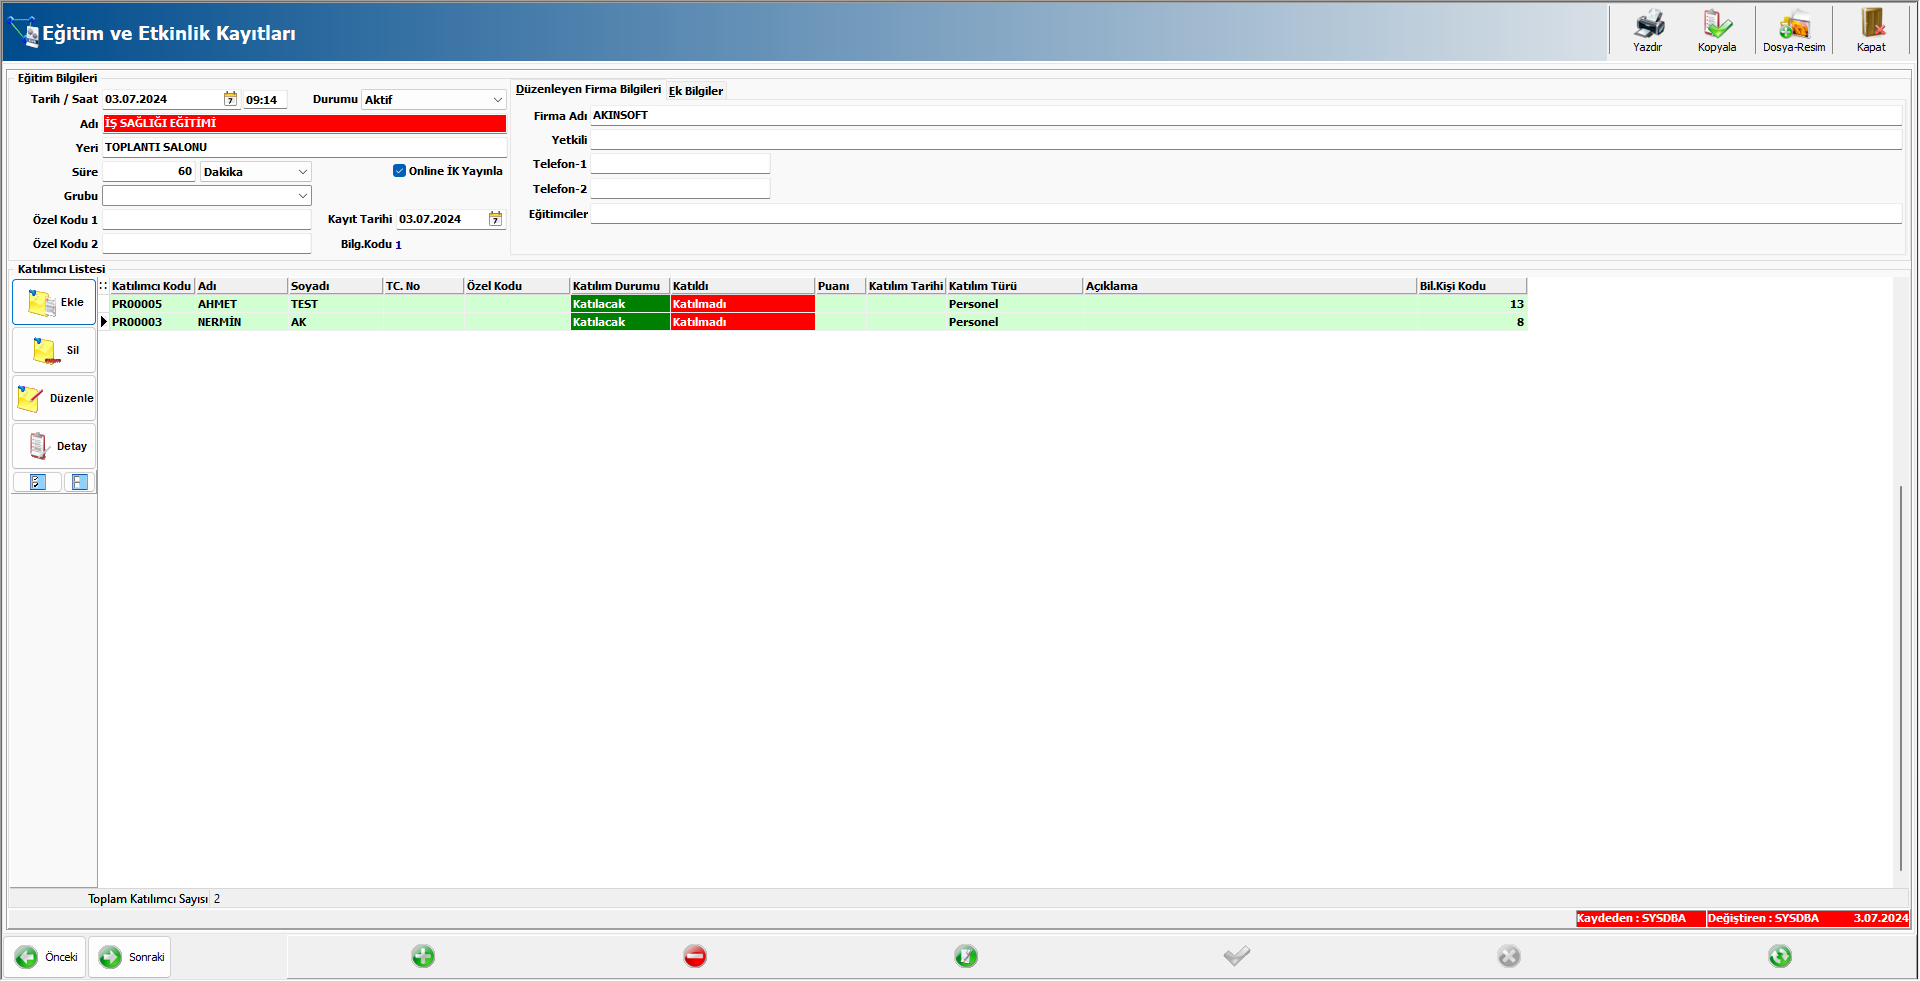Click the grey checkmark save icon
This screenshot has width=1920, height=981.
(1237, 956)
